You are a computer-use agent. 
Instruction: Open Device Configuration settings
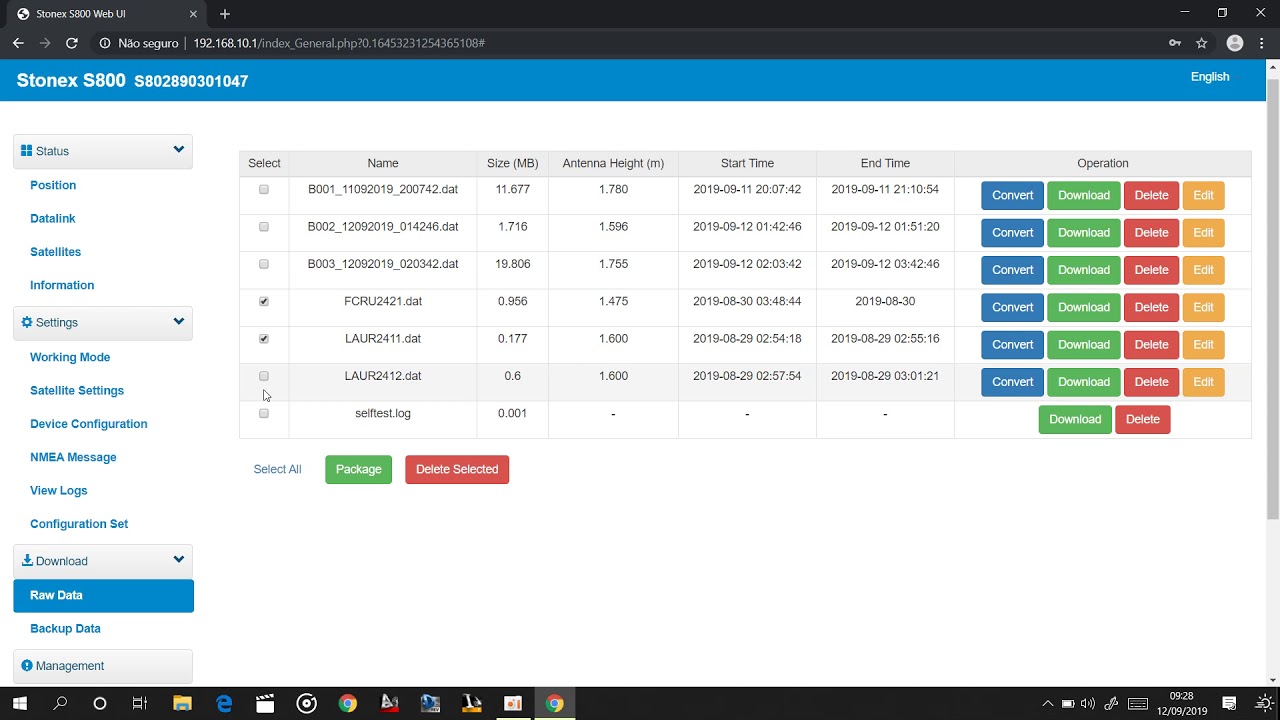click(89, 424)
